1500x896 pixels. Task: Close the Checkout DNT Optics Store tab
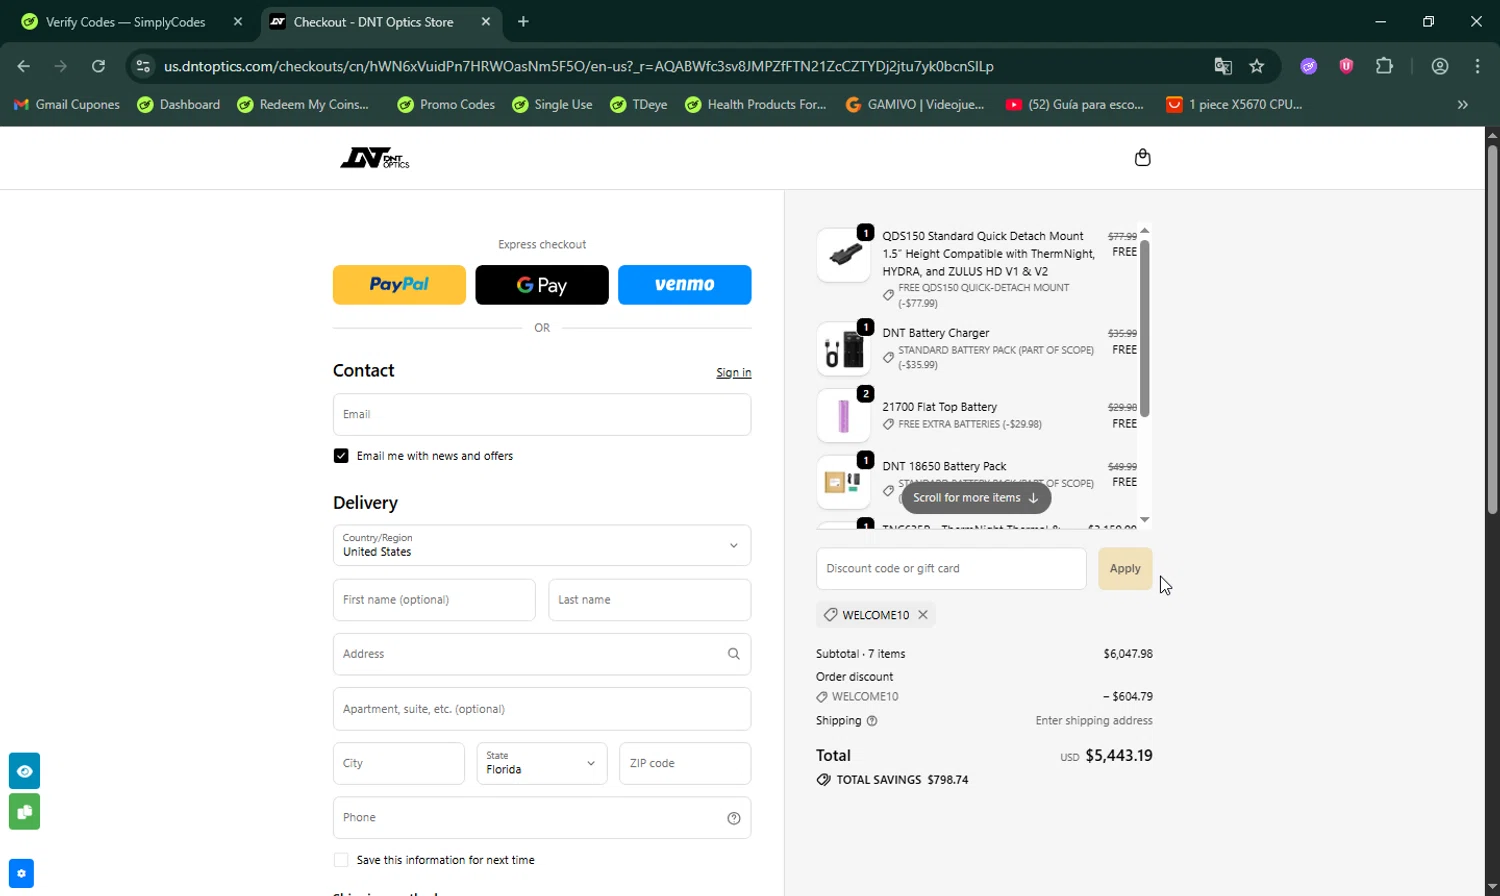(486, 21)
